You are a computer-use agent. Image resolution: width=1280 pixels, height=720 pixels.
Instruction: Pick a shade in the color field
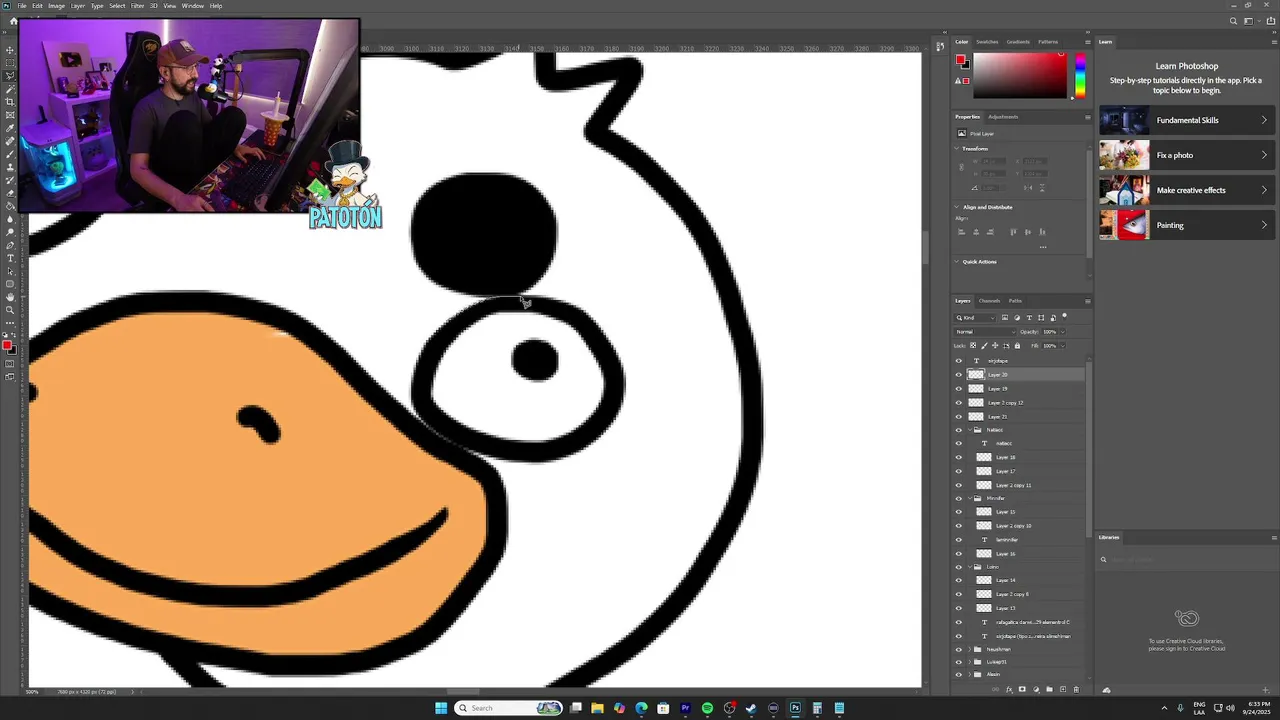[1020, 75]
